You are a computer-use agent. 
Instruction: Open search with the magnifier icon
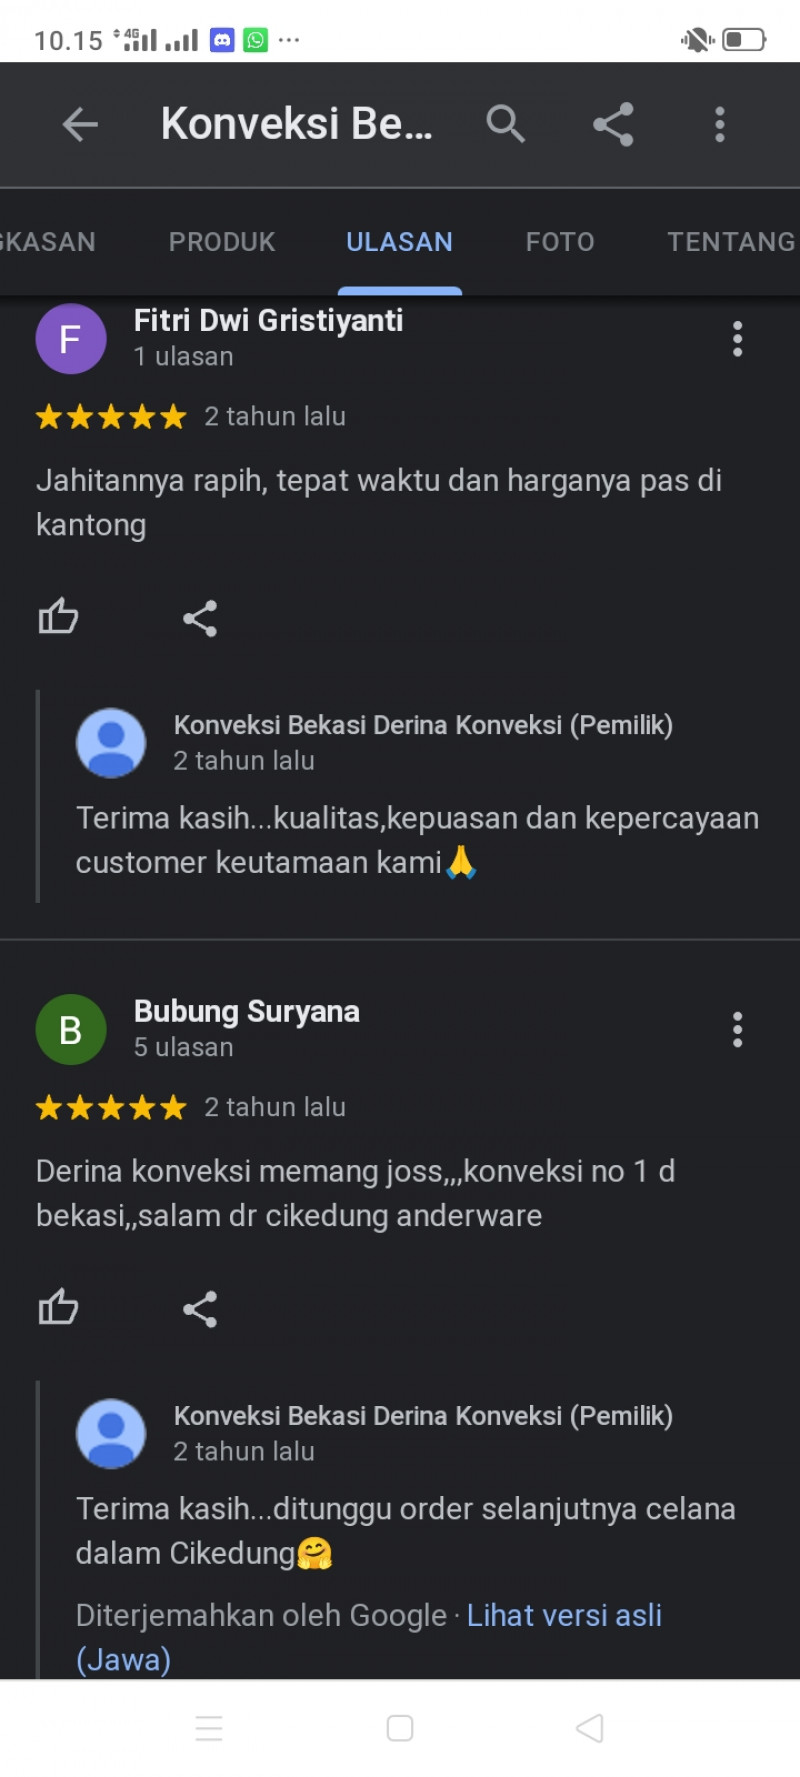click(x=505, y=125)
